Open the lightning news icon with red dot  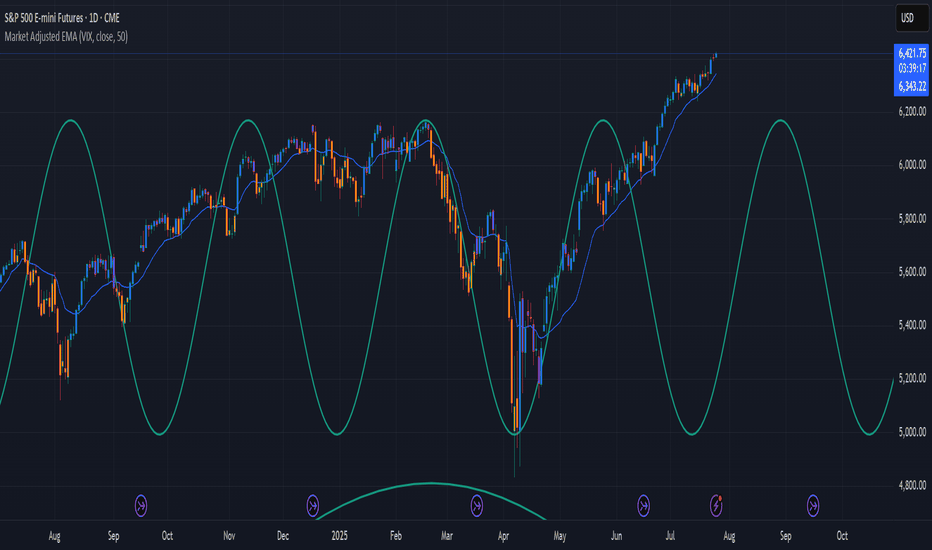pos(716,506)
